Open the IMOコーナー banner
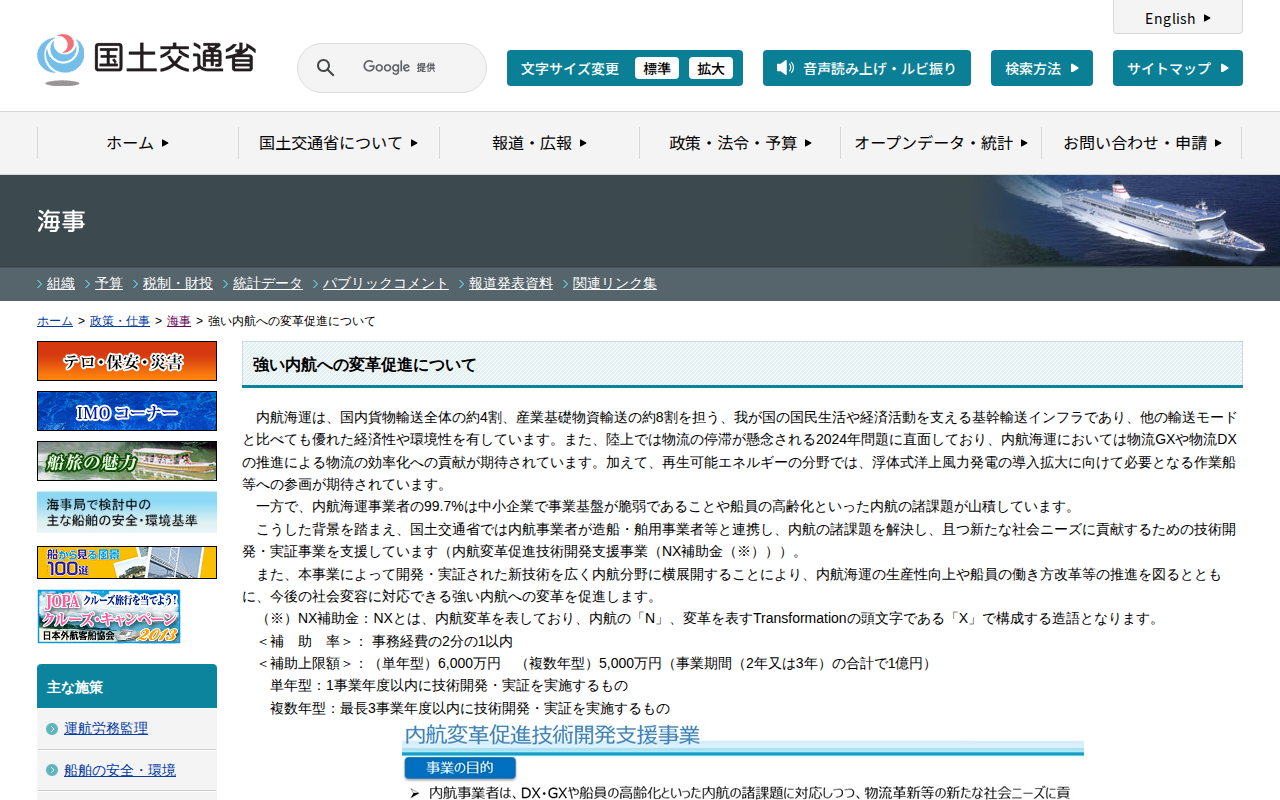 (127, 411)
